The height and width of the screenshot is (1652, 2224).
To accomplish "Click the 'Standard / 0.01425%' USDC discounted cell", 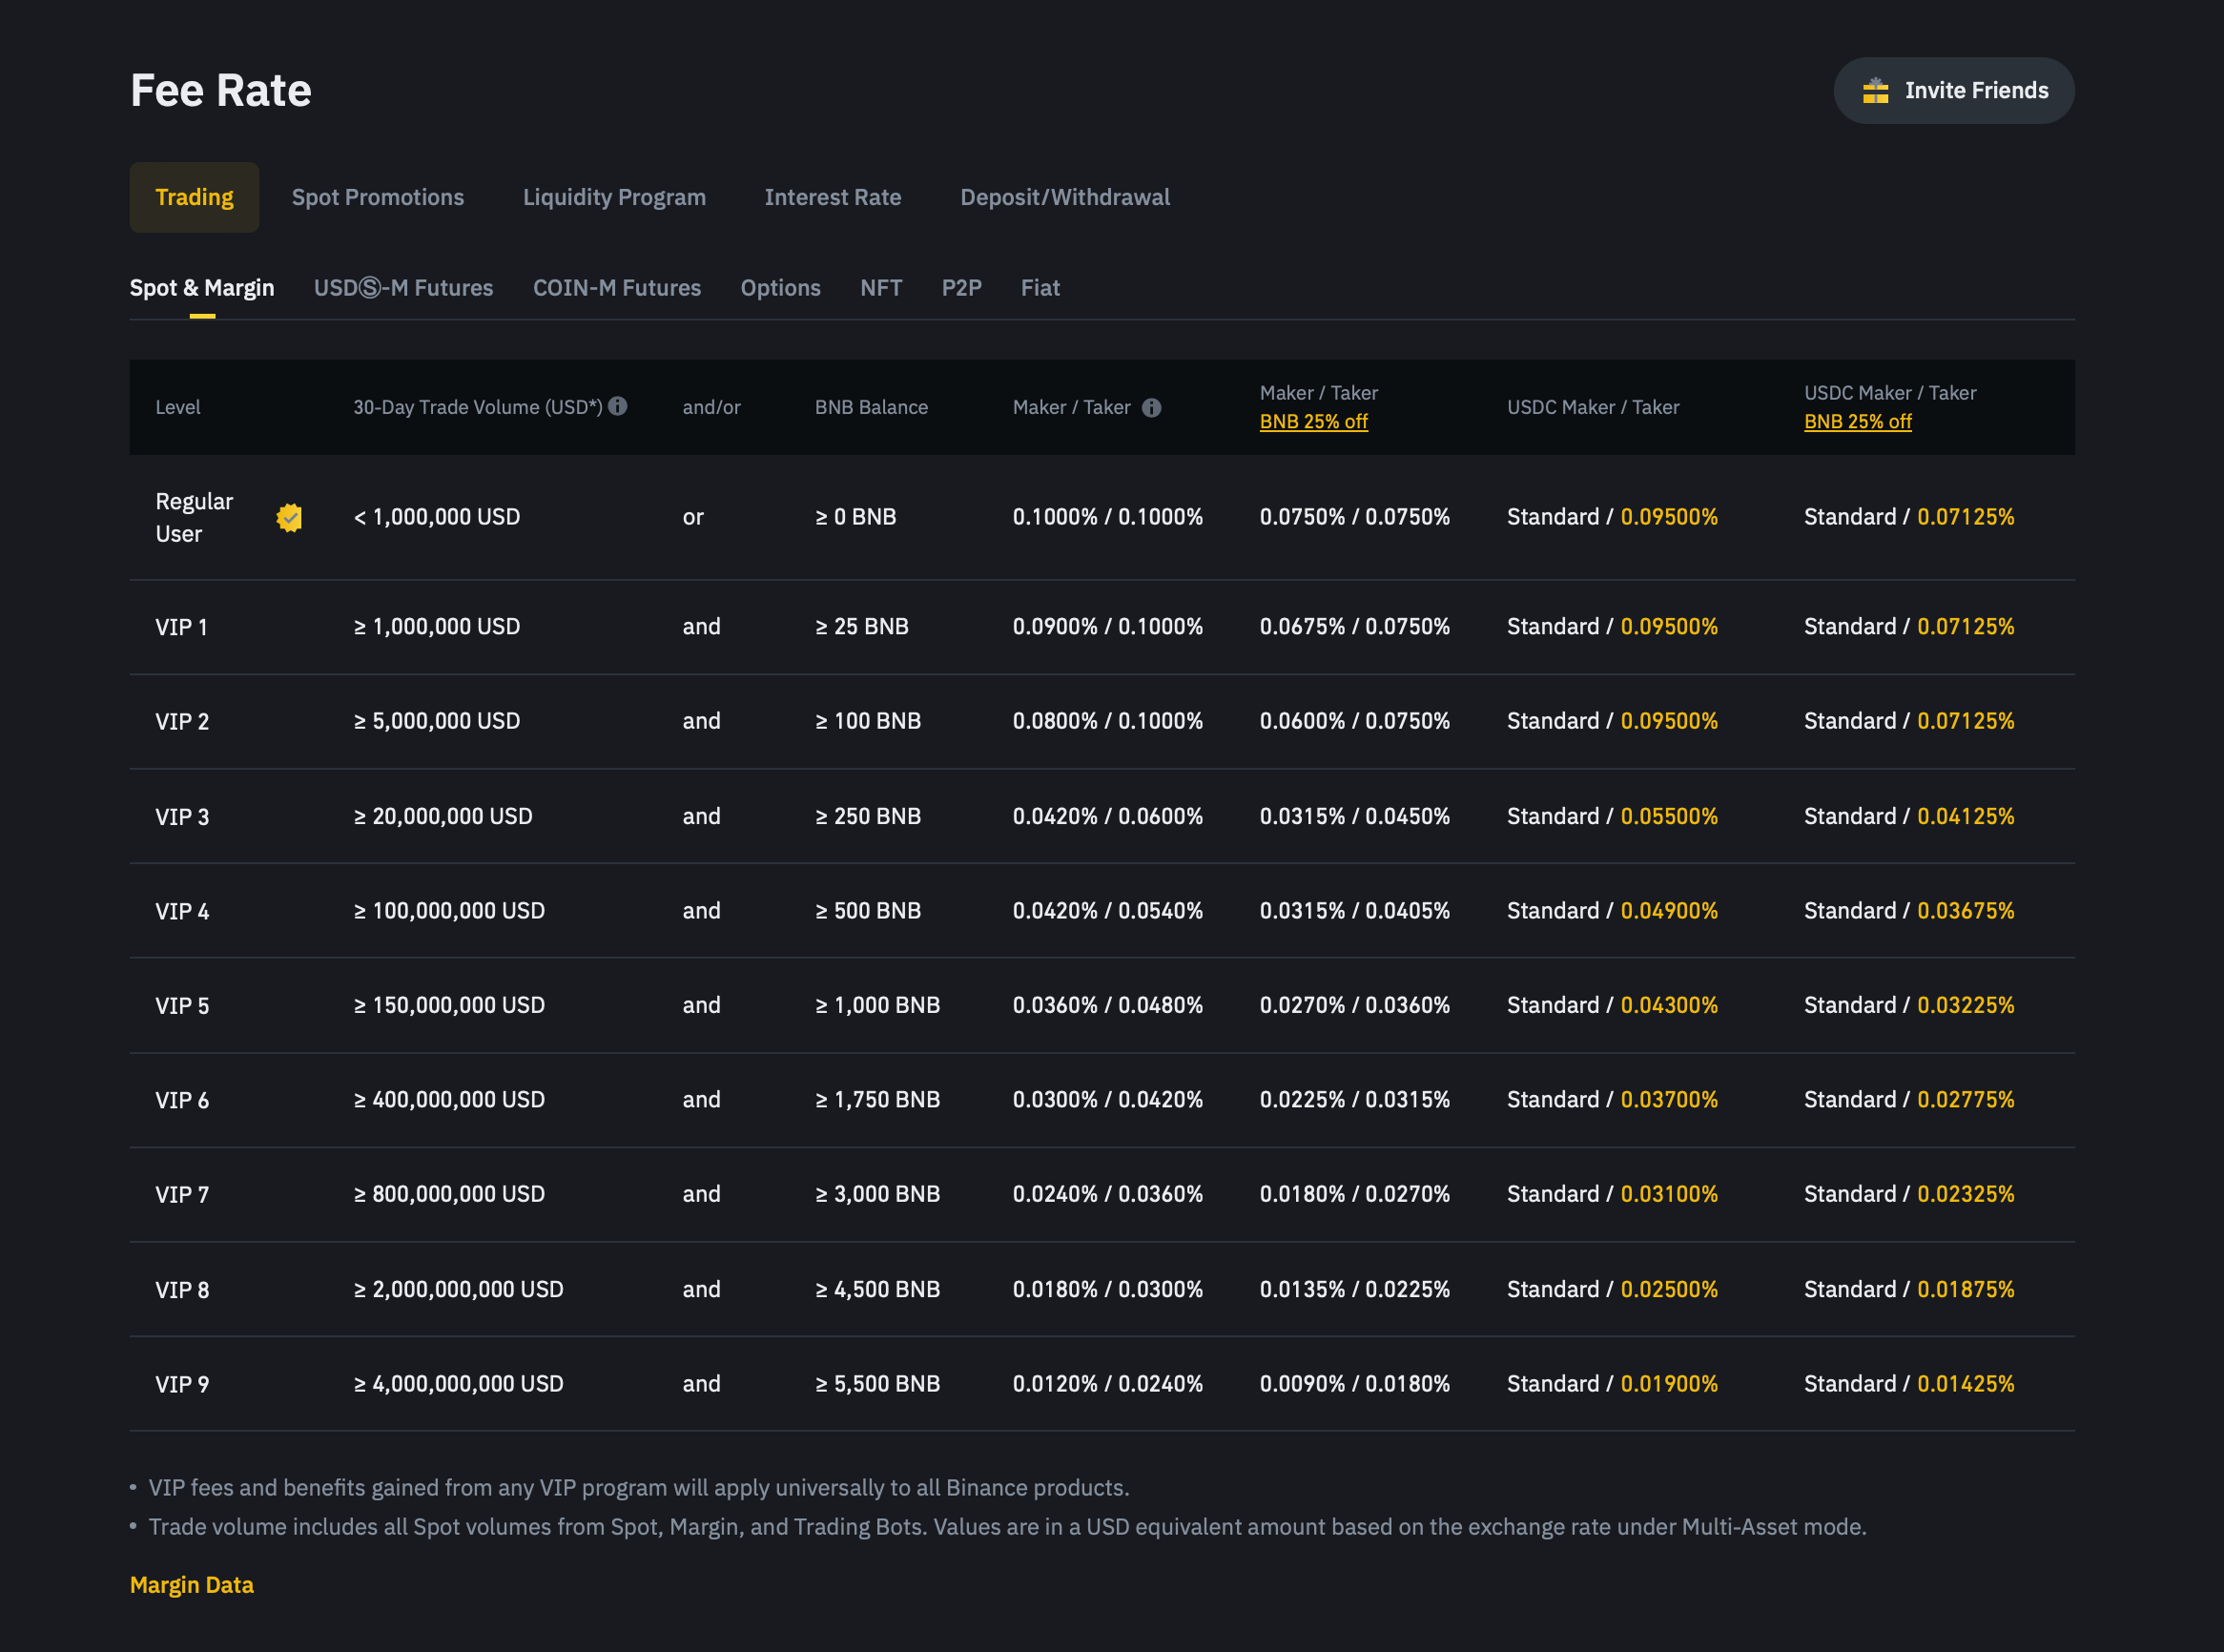I will (x=1909, y=1384).
